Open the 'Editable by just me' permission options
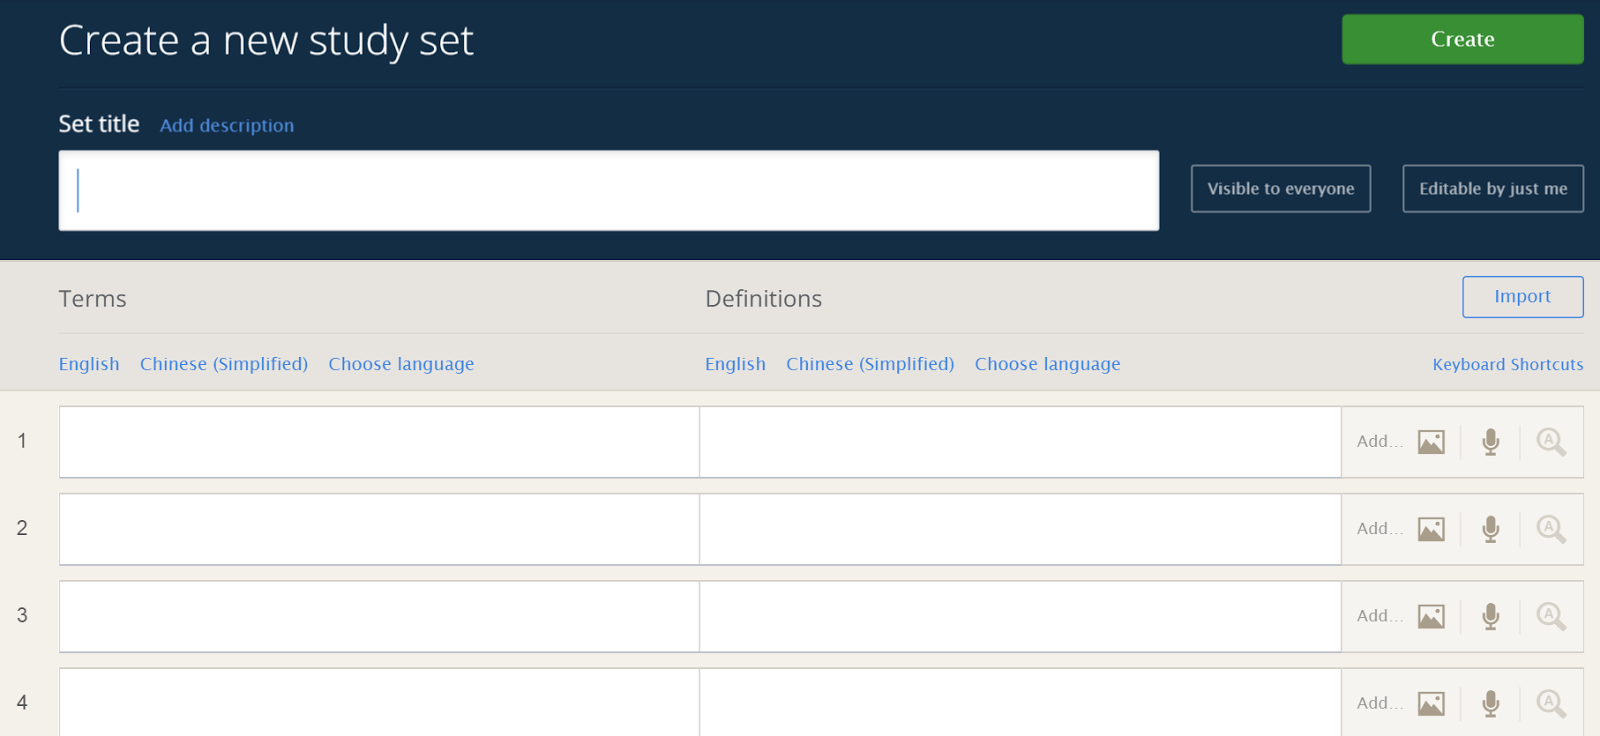1600x736 pixels. [1493, 189]
